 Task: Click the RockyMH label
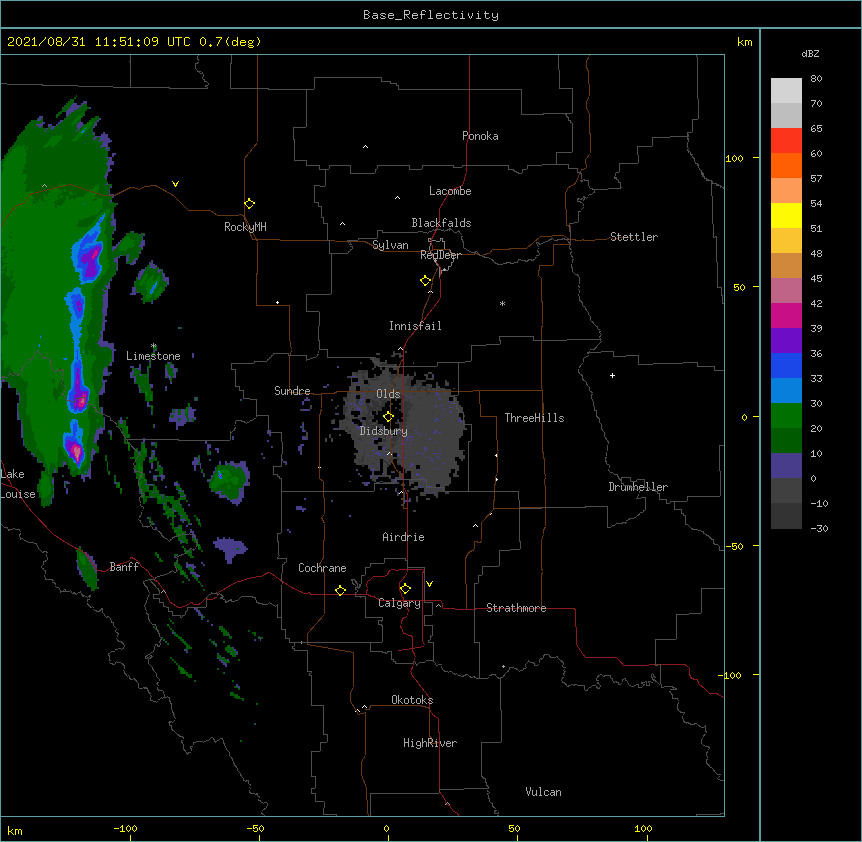(245, 227)
